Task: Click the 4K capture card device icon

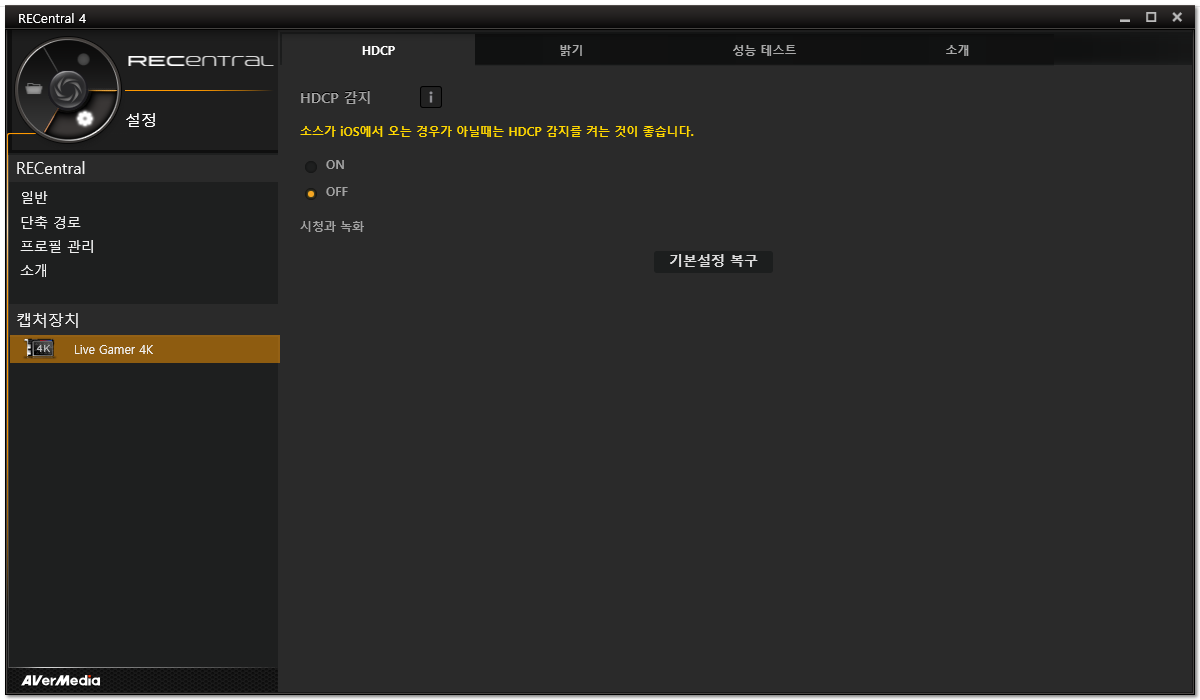Action: click(x=40, y=349)
